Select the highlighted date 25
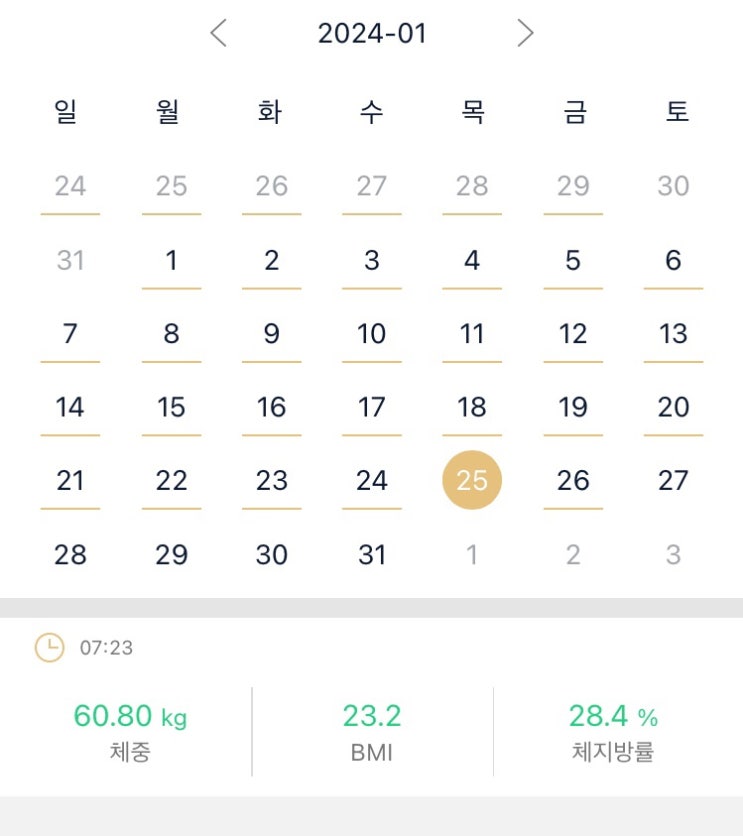743x836 pixels. pos(472,481)
